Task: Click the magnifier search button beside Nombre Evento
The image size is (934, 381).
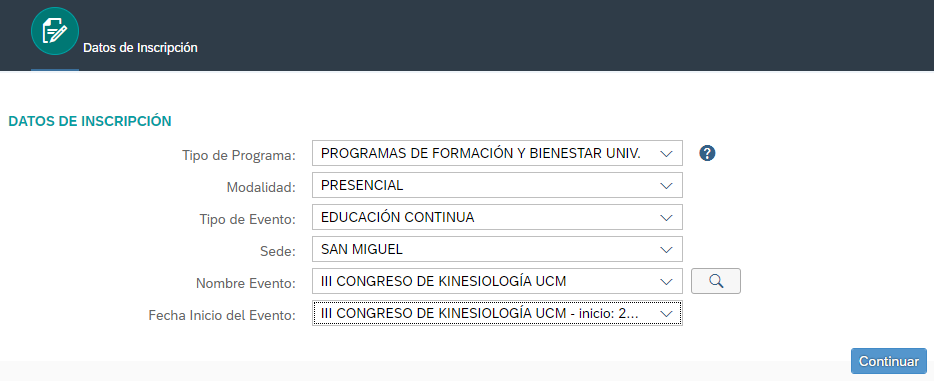Action: 715,281
